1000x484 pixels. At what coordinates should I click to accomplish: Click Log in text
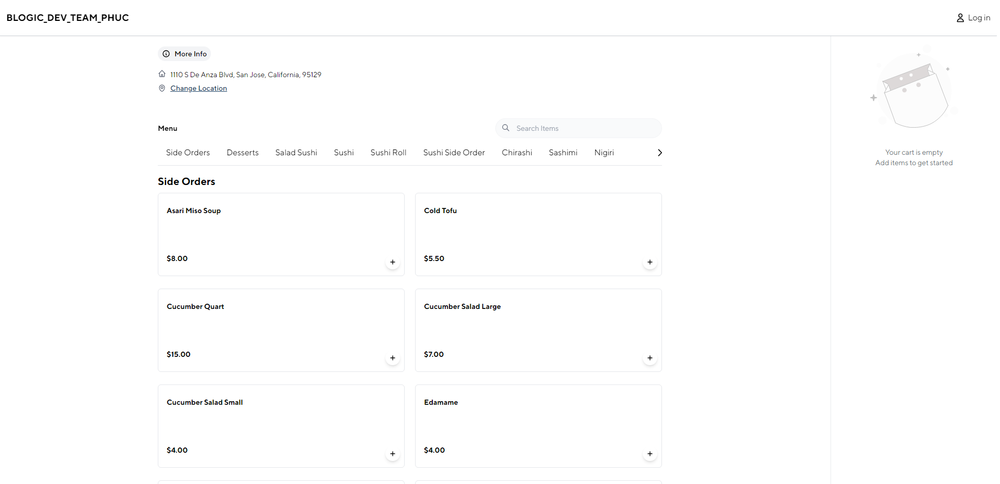point(979,18)
